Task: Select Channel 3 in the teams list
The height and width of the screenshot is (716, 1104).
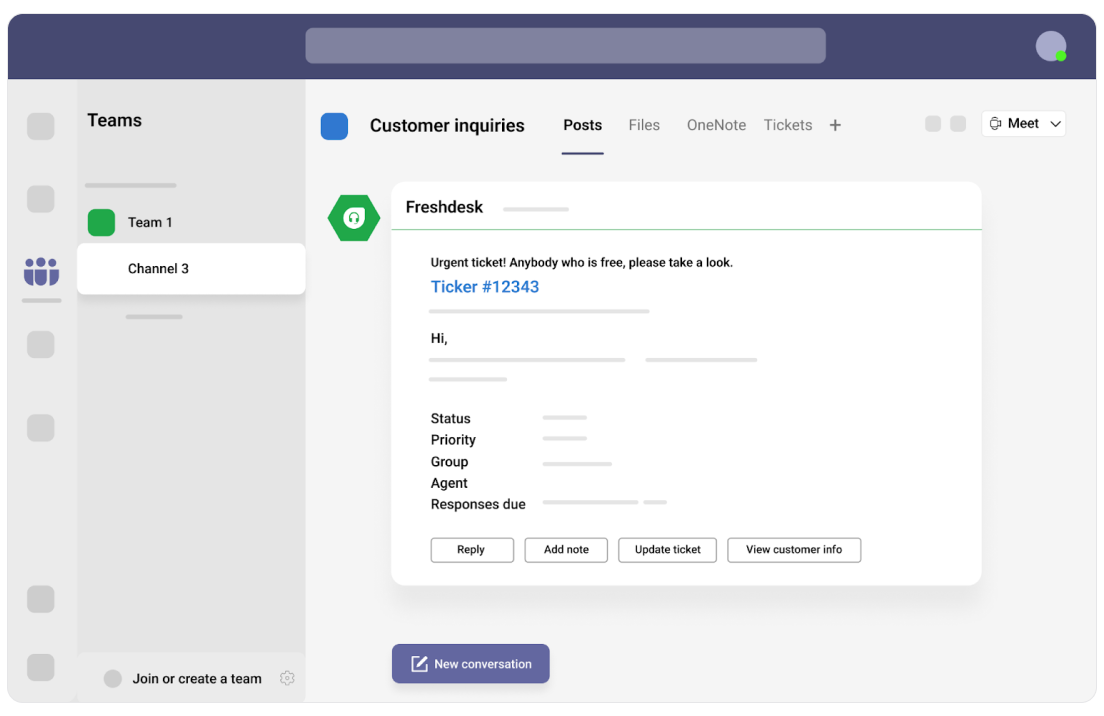Action: (158, 269)
